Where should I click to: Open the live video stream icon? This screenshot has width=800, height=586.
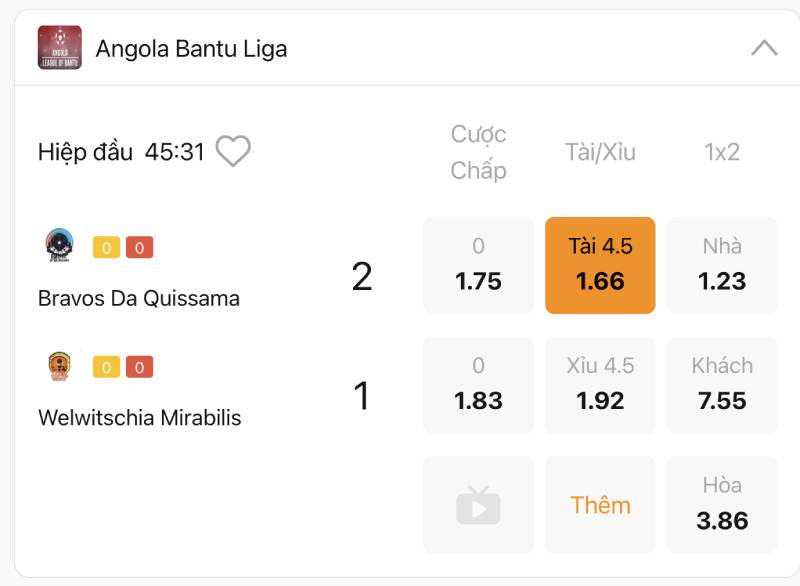[478, 505]
